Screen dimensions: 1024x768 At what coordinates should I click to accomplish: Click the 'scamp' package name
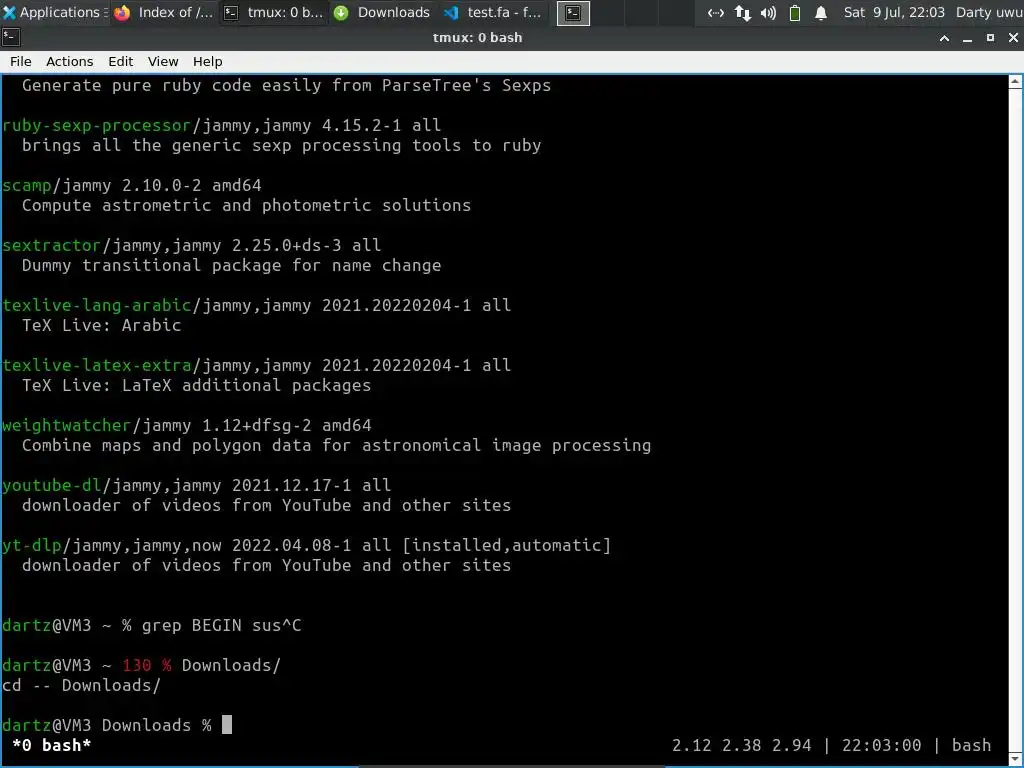coord(27,185)
